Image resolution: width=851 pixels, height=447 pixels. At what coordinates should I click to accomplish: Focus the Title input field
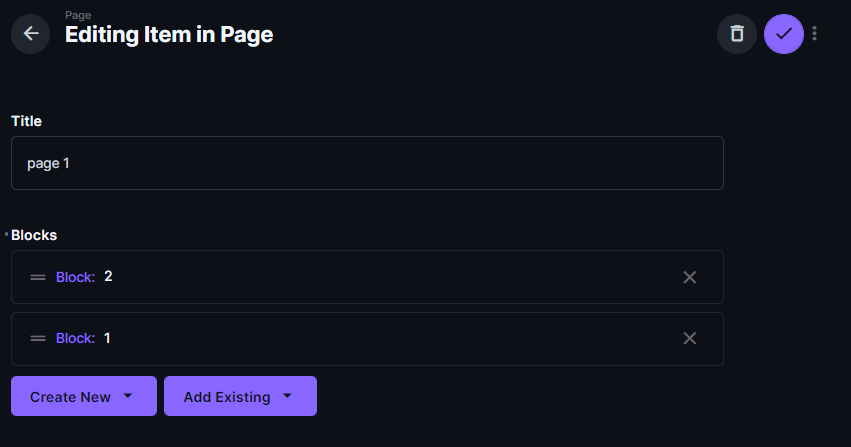click(367, 163)
